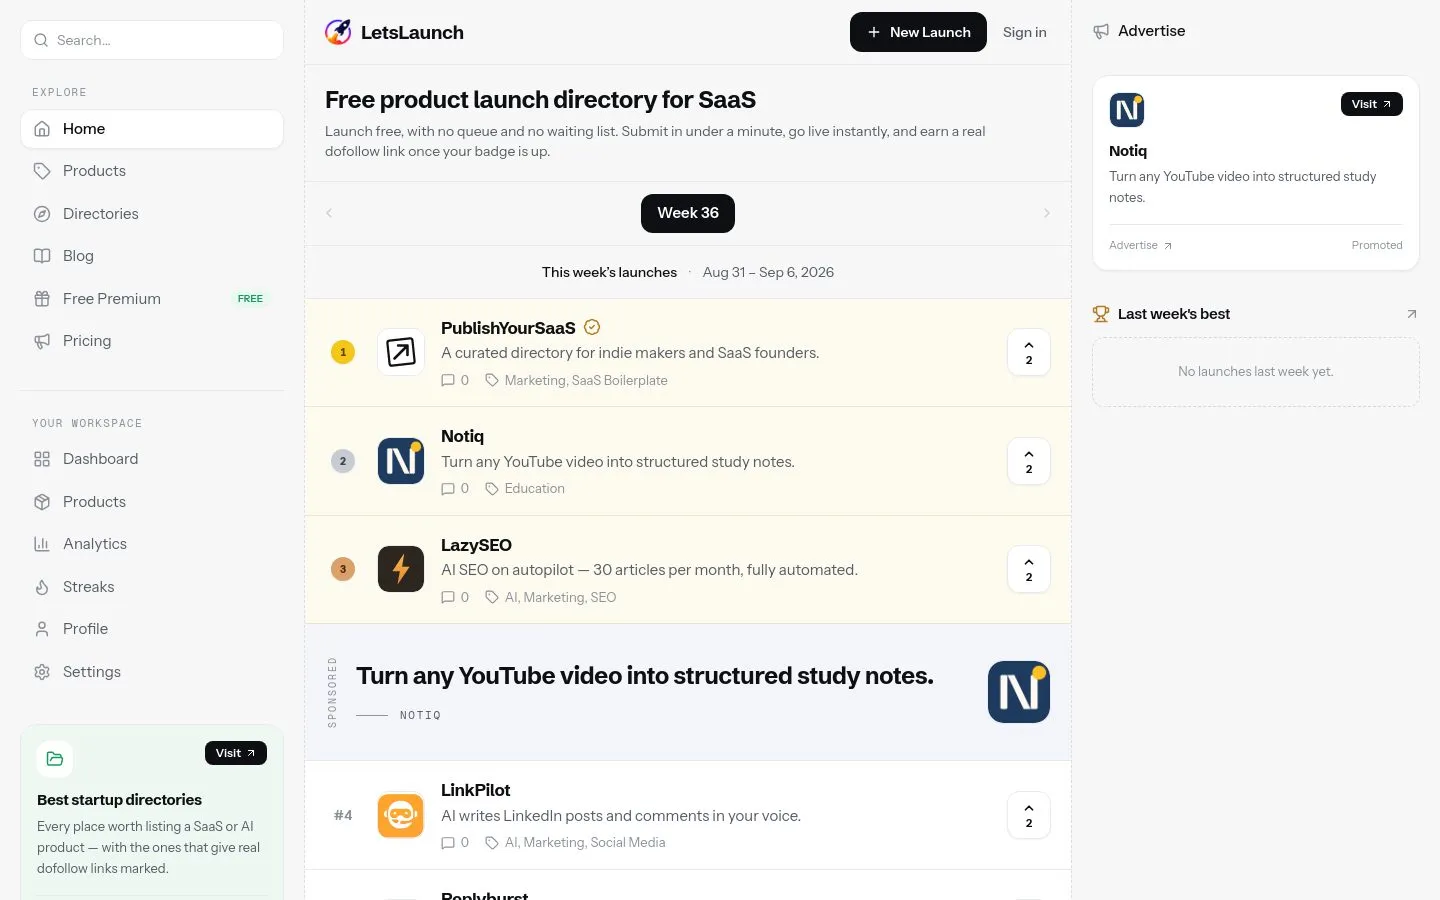
Task: Open the sponsored Notiq banner headline
Action: tap(645, 676)
